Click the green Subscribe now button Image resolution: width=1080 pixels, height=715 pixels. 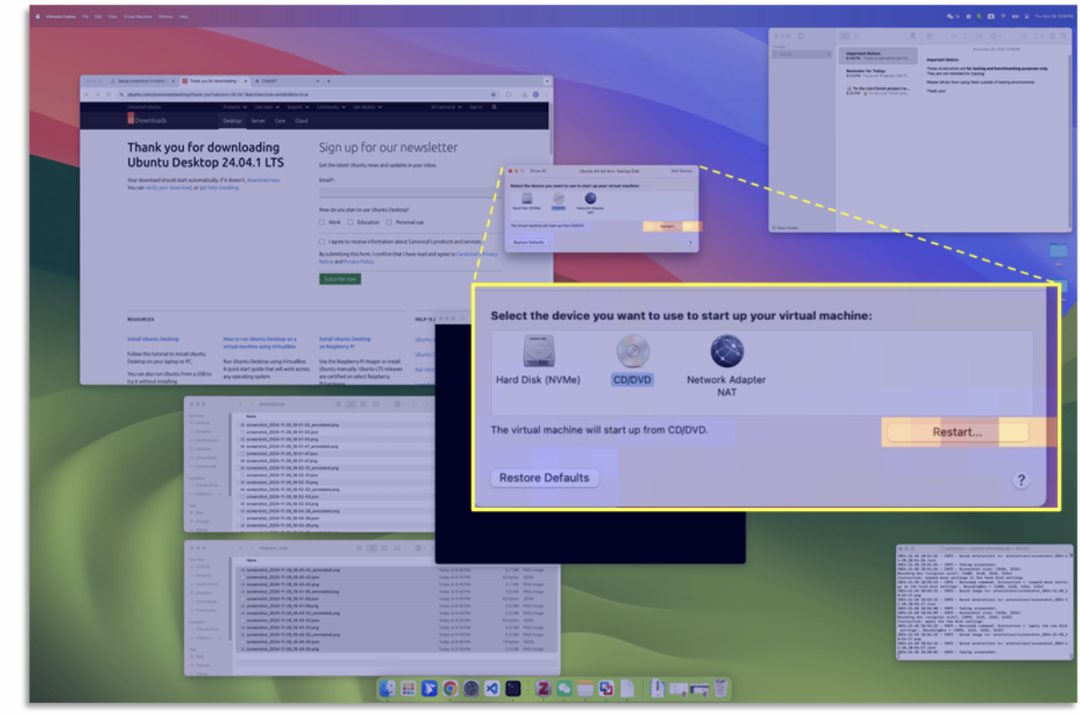340,279
